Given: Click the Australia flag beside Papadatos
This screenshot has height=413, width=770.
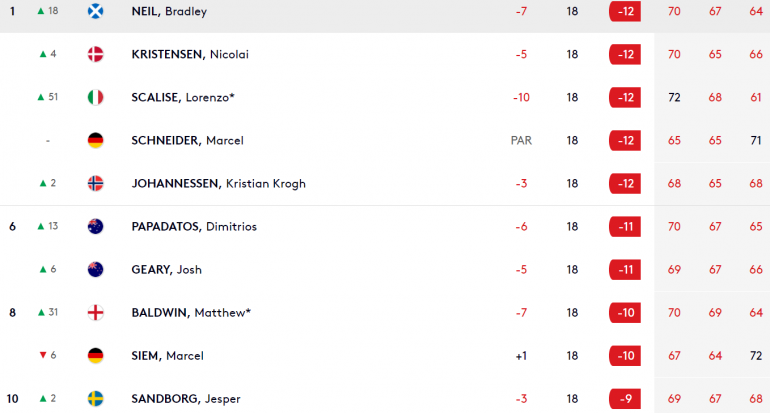Looking at the screenshot, I should click(95, 226).
